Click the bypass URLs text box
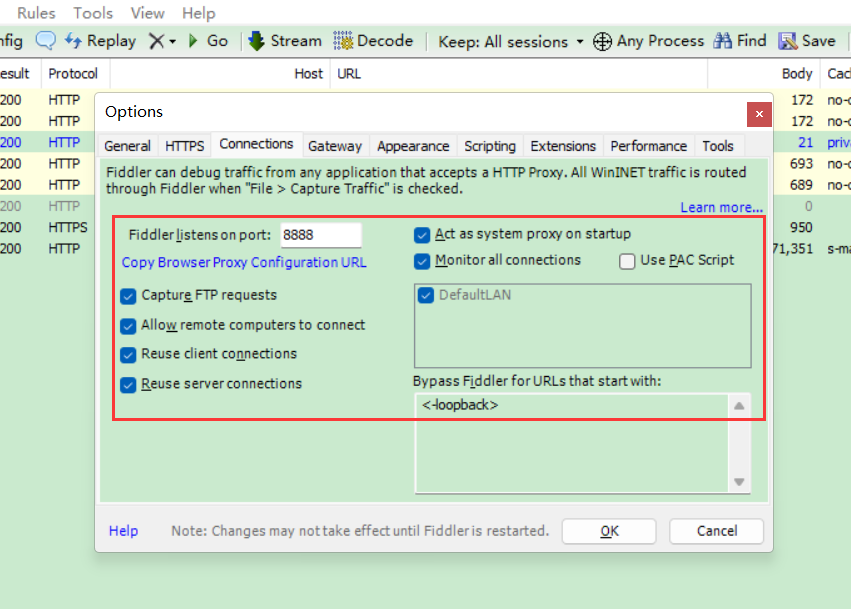 tap(571, 443)
